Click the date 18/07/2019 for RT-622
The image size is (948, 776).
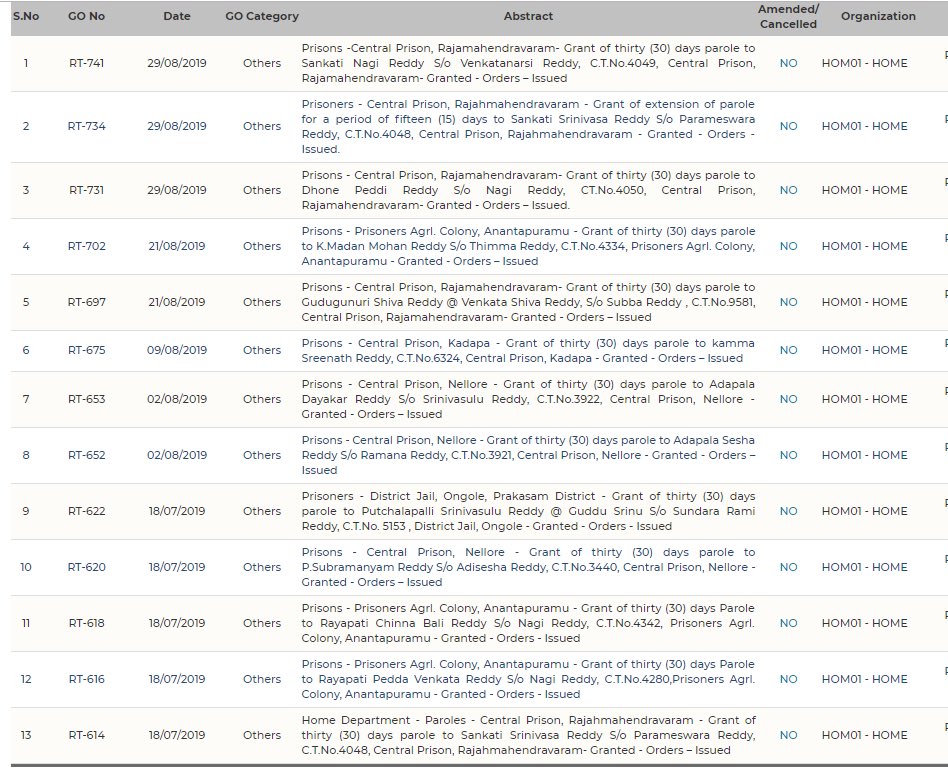177,511
